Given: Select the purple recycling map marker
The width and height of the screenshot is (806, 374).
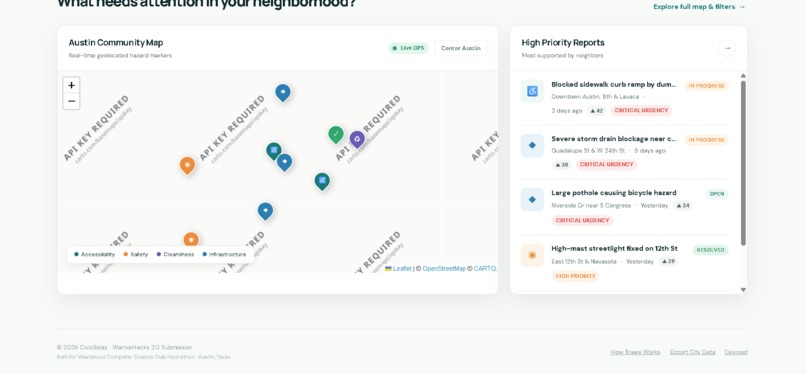Looking at the screenshot, I should (357, 139).
